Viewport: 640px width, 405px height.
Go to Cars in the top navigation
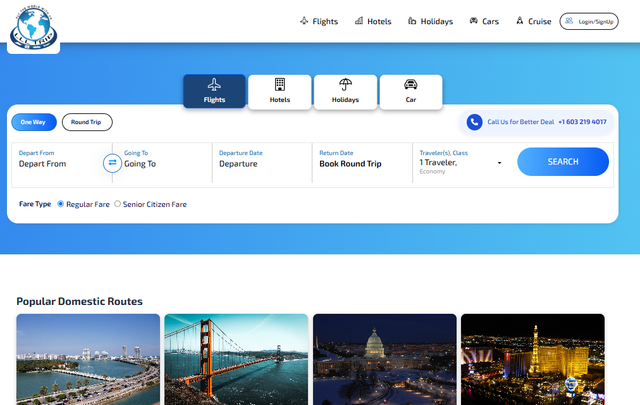[484, 21]
